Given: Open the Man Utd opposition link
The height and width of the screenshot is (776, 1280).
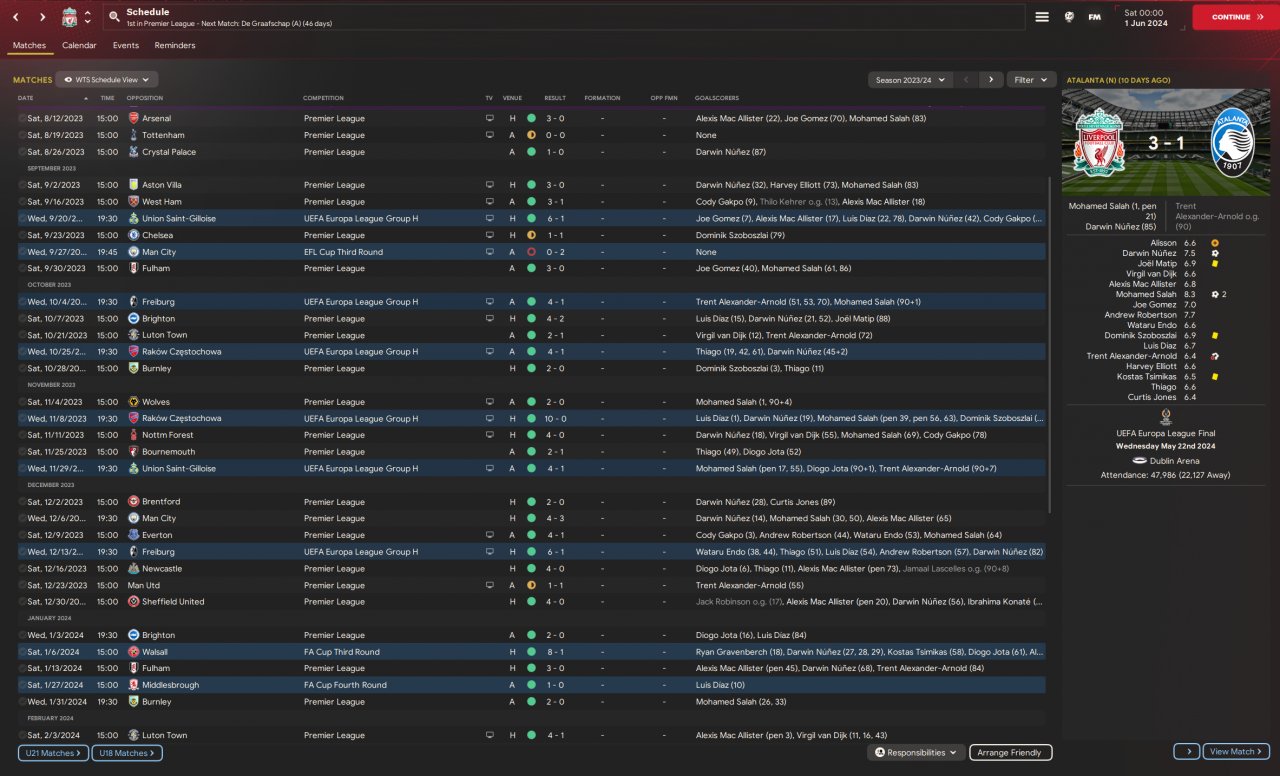Looking at the screenshot, I should 143,585.
